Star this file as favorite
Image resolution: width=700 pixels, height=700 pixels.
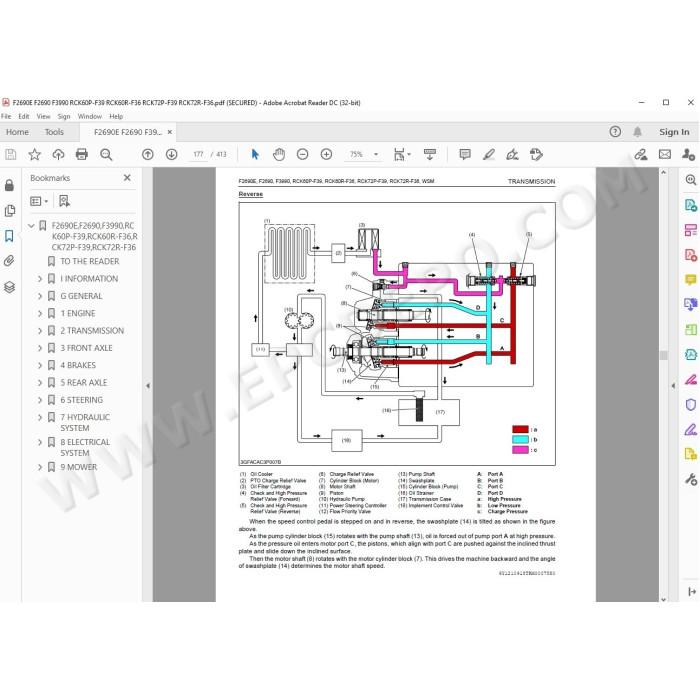point(34,154)
